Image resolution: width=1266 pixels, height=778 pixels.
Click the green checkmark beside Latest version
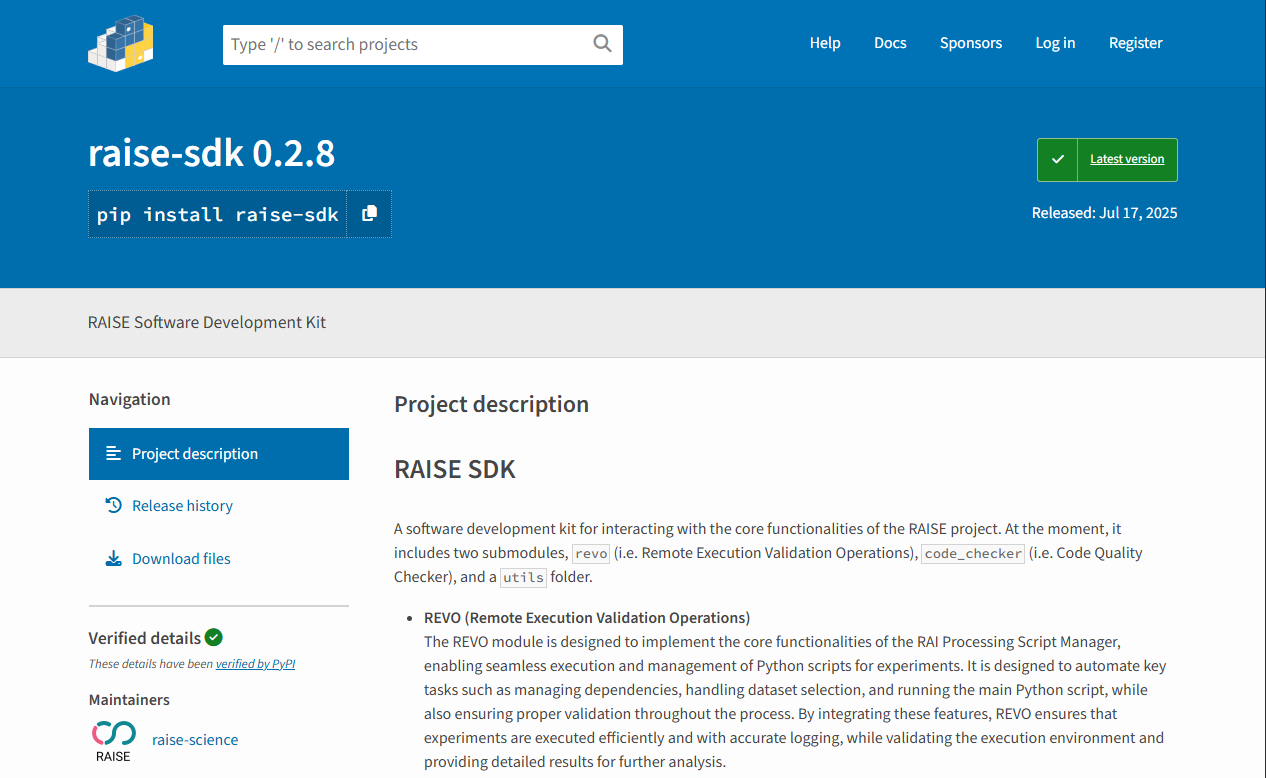click(1058, 160)
